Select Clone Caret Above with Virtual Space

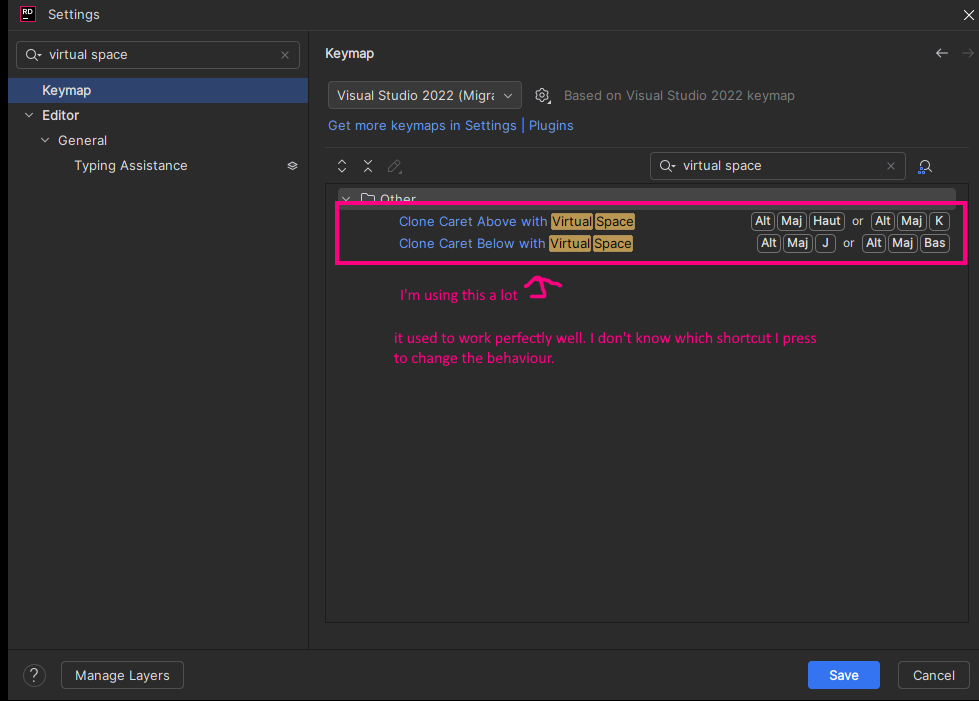(x=516, y=222)
